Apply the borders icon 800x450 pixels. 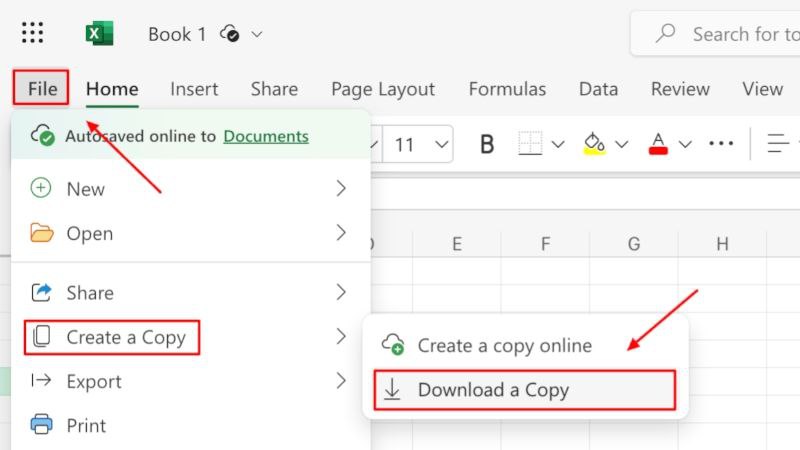click(x=530, y=144)
